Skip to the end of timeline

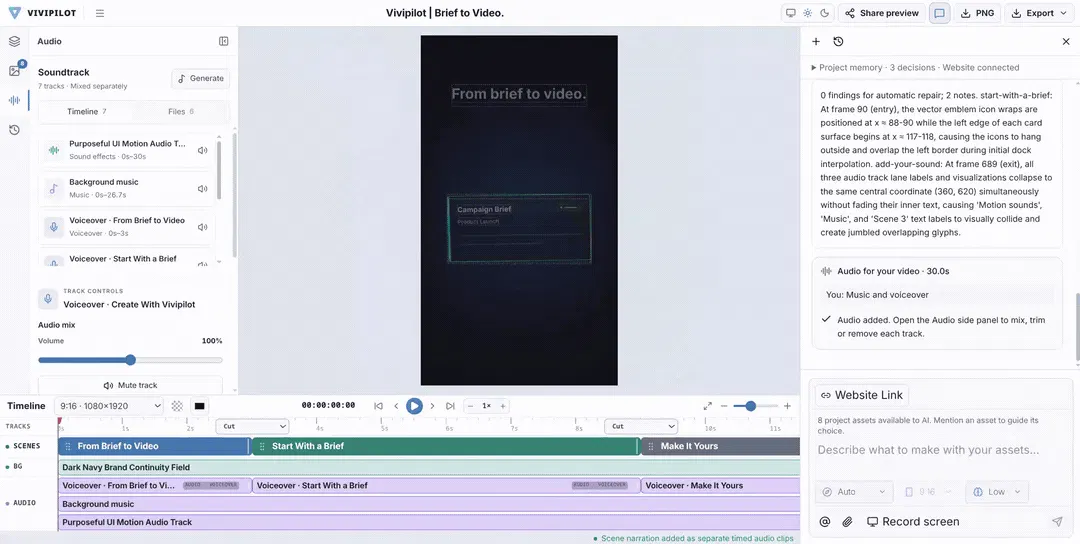450,406
